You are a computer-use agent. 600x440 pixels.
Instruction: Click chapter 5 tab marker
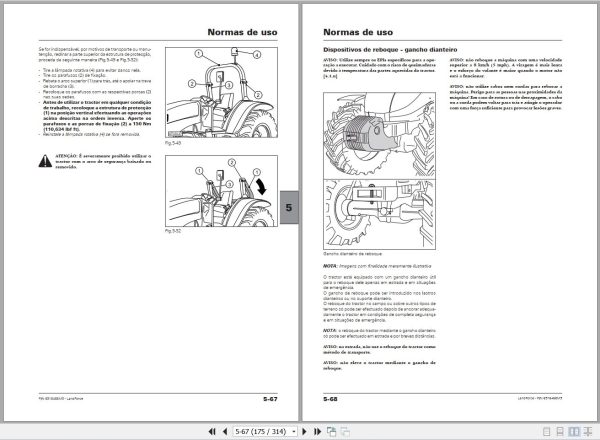point(289,207)
